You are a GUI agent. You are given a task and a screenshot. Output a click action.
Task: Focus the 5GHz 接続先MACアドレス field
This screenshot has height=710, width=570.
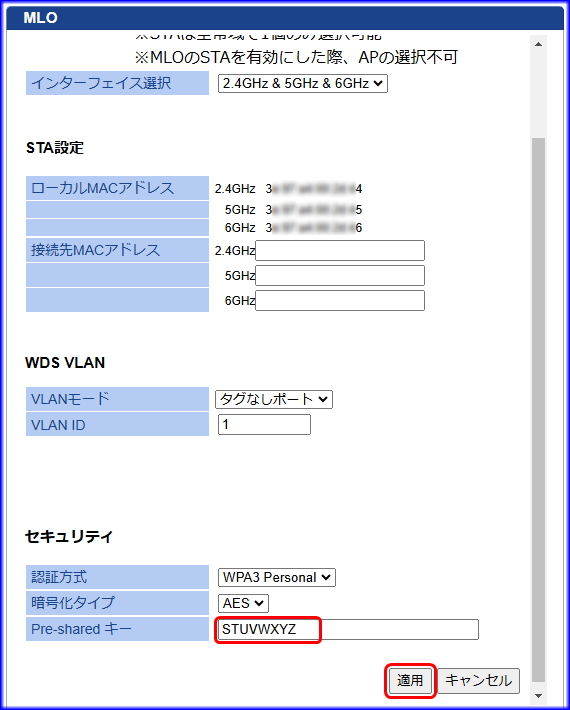(340, 275)
